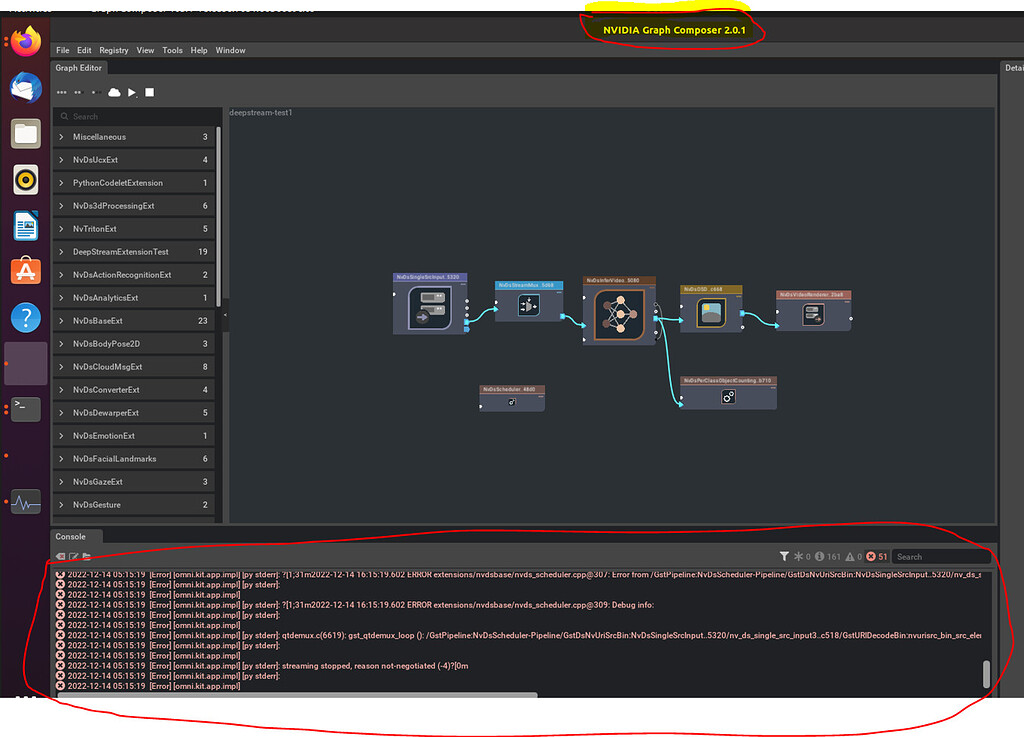Toggle info message visibility showing 161

[x=823, y=554]
